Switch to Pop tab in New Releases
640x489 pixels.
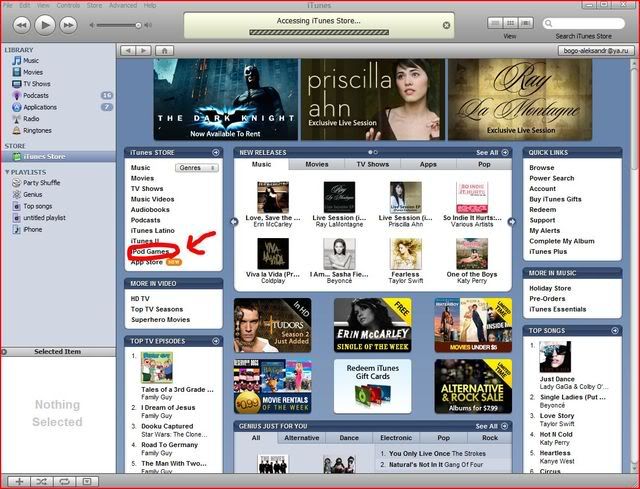[484, 164]
